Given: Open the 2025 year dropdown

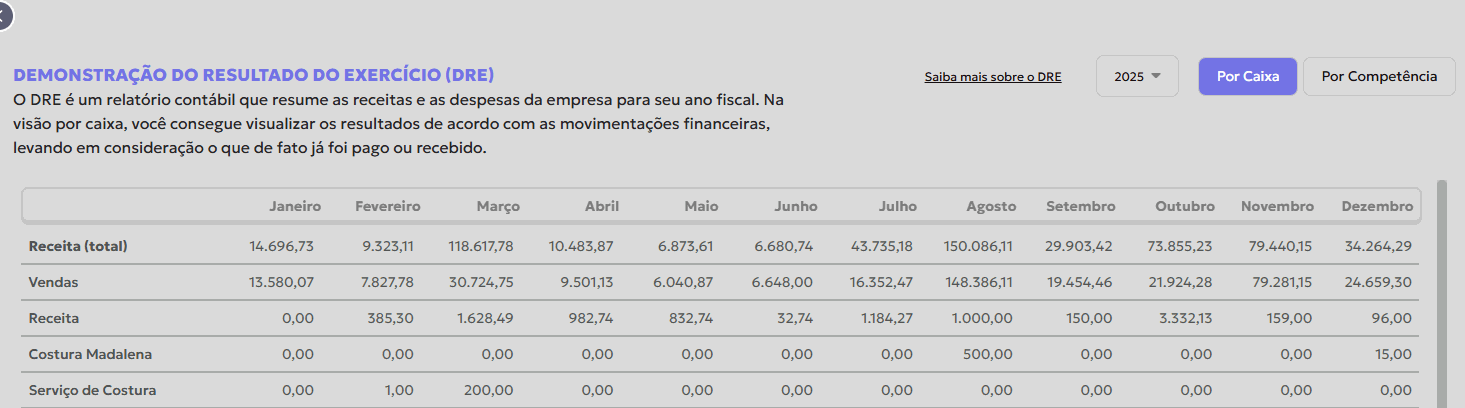Looking at the screenshot, I should (x=1137, y=76).
